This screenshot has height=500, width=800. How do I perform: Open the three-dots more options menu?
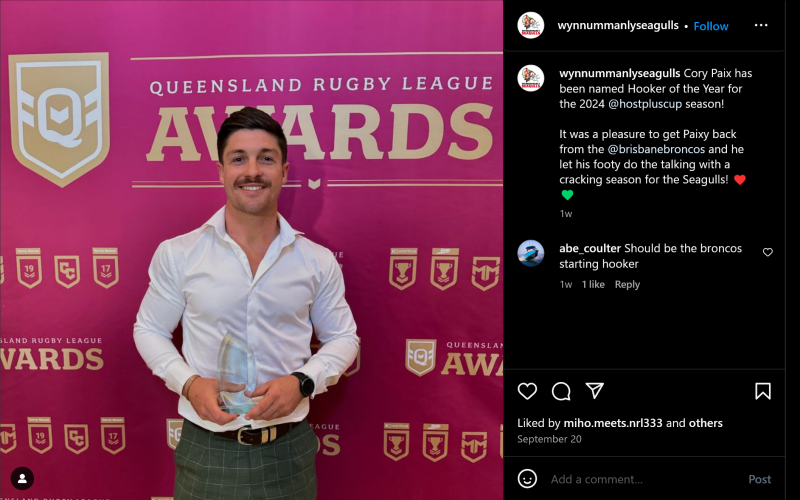[x=761, y=25]
